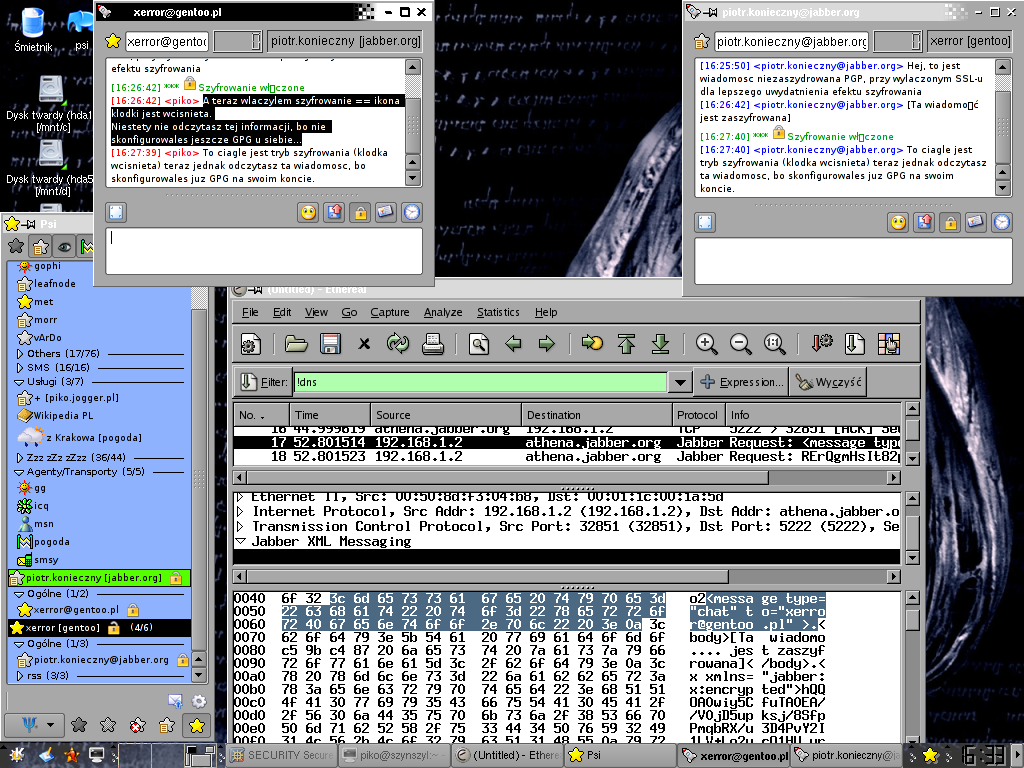1024x768 pixels.
Task: Collapse the Agenty/Transporty (5/5) group
Action: [x=19, y=472]
